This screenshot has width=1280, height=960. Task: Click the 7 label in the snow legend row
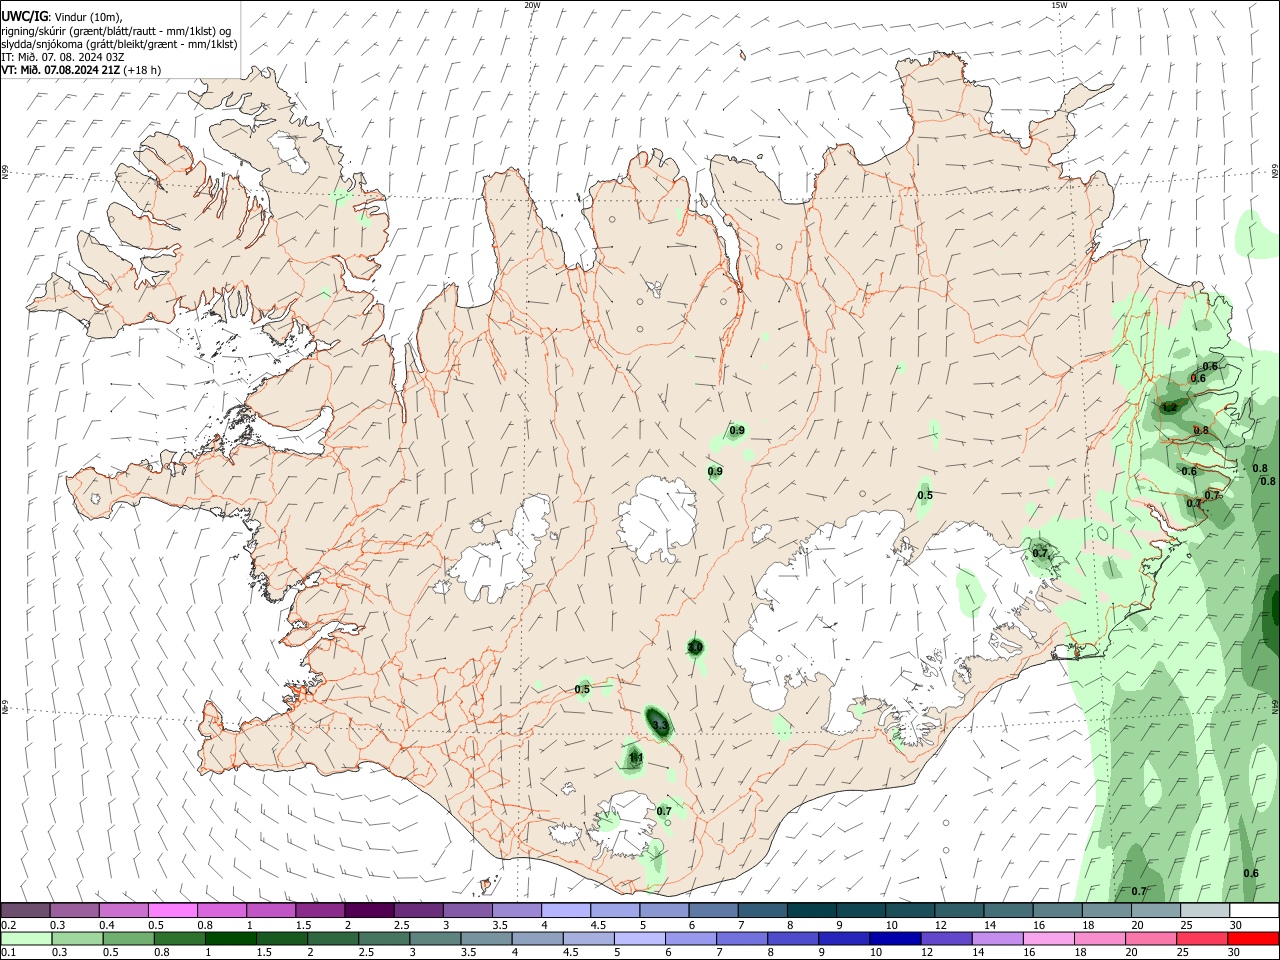tap(741, 925)
